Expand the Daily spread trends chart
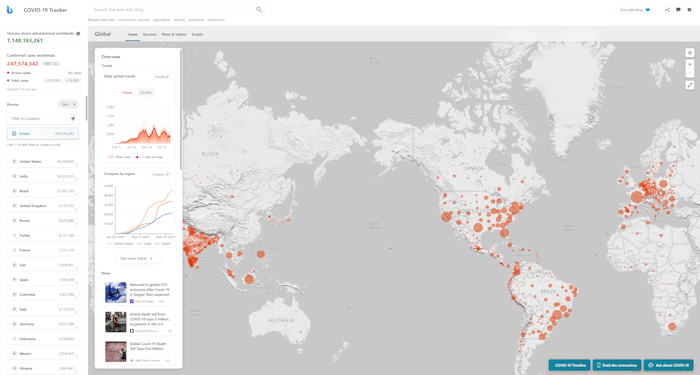This screenshot has height=375, width=700. click(x=162, y=77)
